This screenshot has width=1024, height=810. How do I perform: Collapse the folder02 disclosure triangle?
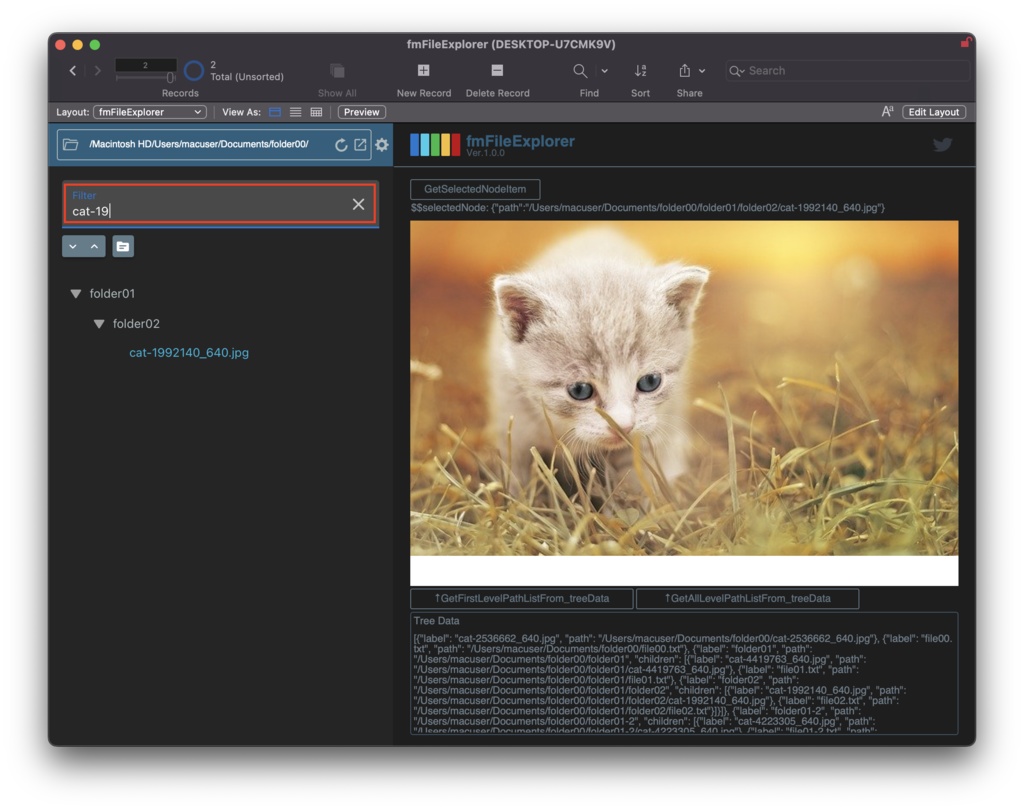point(98,323)
